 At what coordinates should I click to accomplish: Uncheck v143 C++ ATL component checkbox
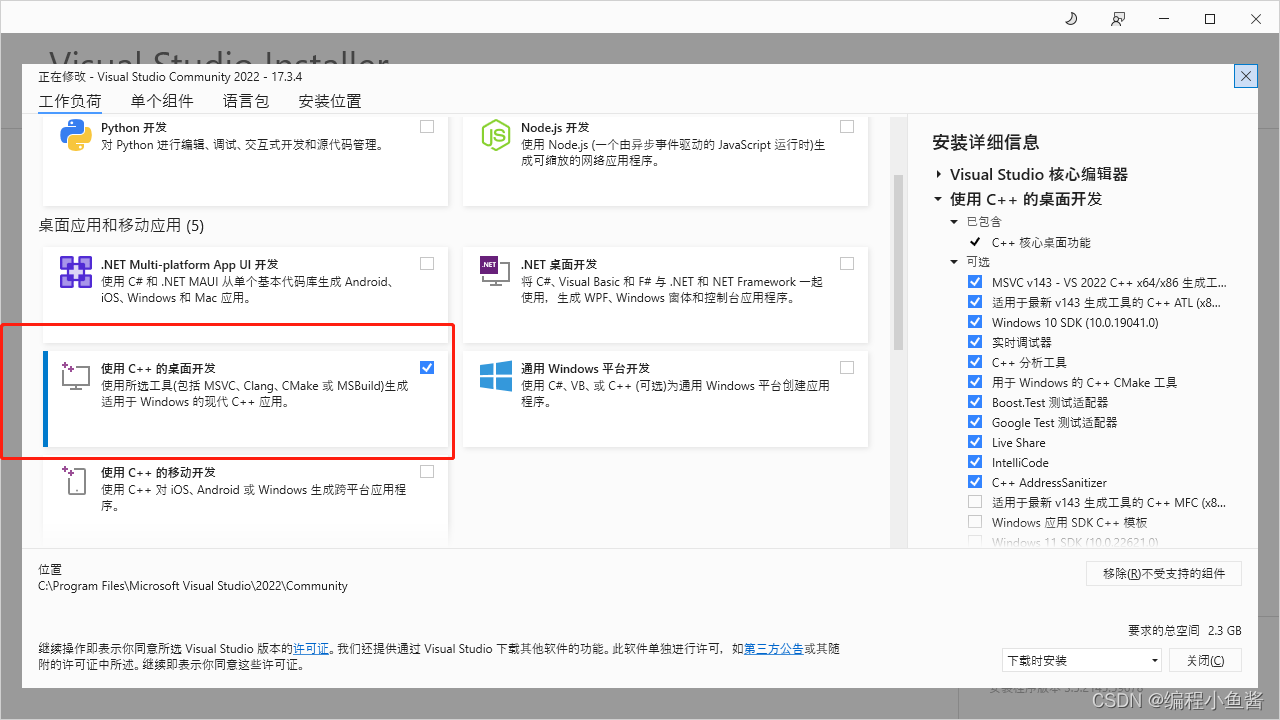[975, 302]
